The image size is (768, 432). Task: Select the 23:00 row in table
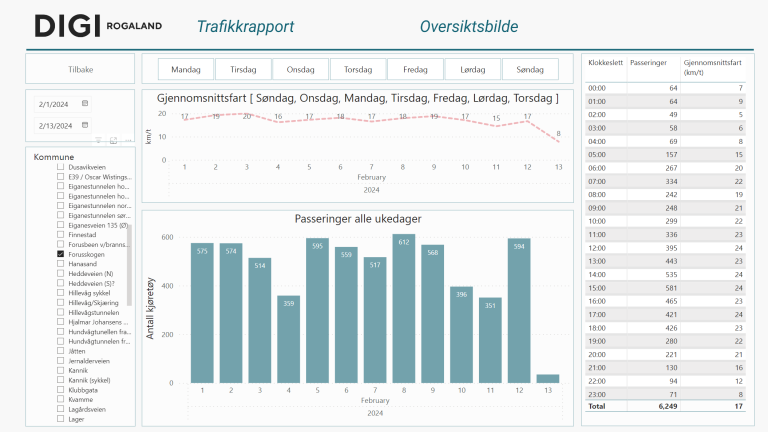665,394
